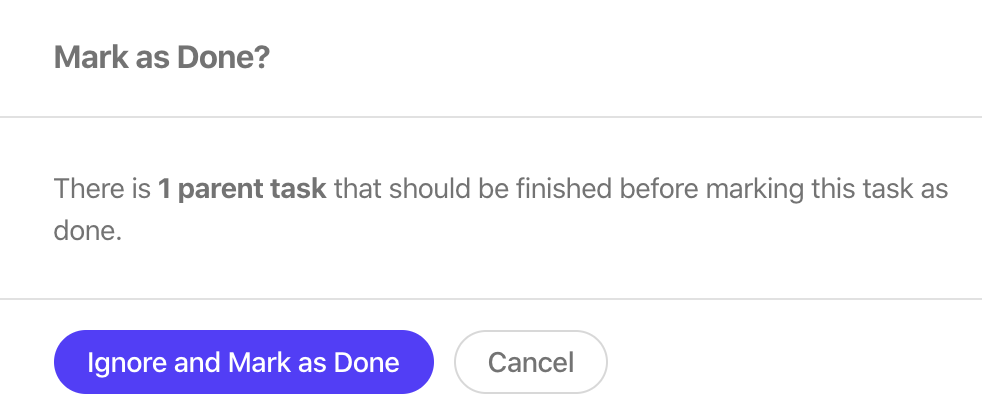
Task: Ignore the parent task warning and mark done
Action: (x=244, y=362)
